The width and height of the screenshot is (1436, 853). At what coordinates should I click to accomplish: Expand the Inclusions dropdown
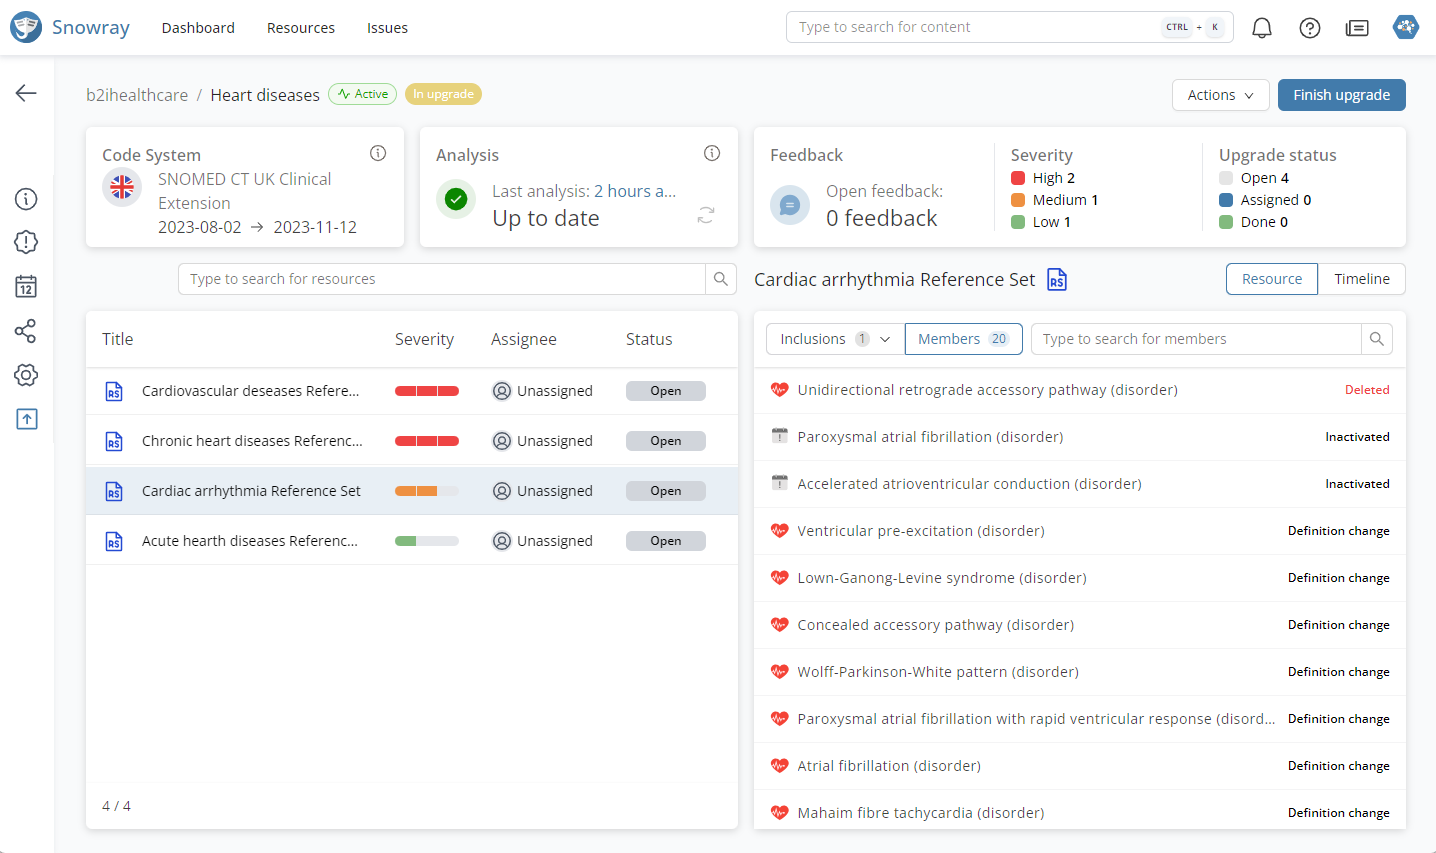coord(835,339)
